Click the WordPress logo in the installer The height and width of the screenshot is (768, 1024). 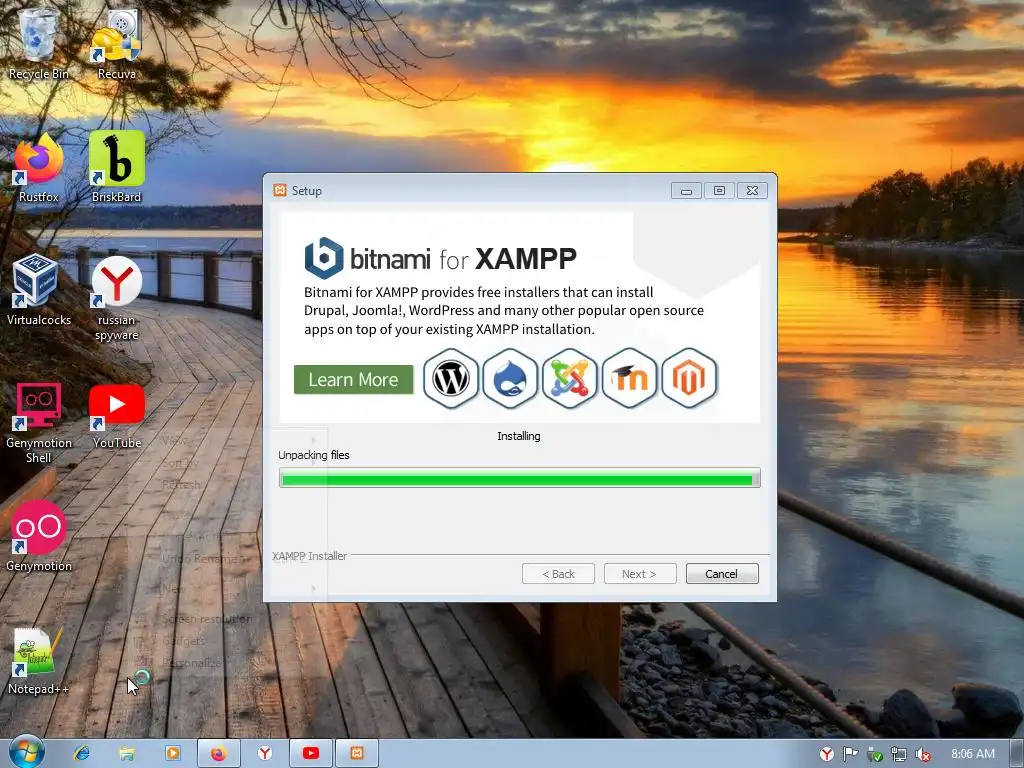coord(451,378)
